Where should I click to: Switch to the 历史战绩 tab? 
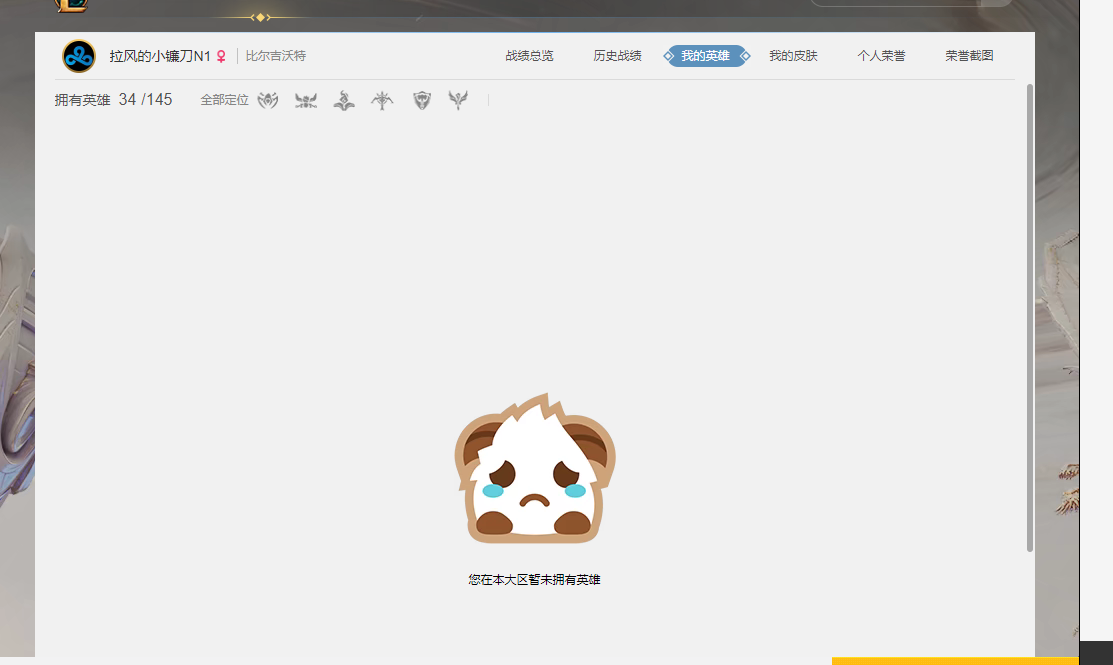coord(618,56)
